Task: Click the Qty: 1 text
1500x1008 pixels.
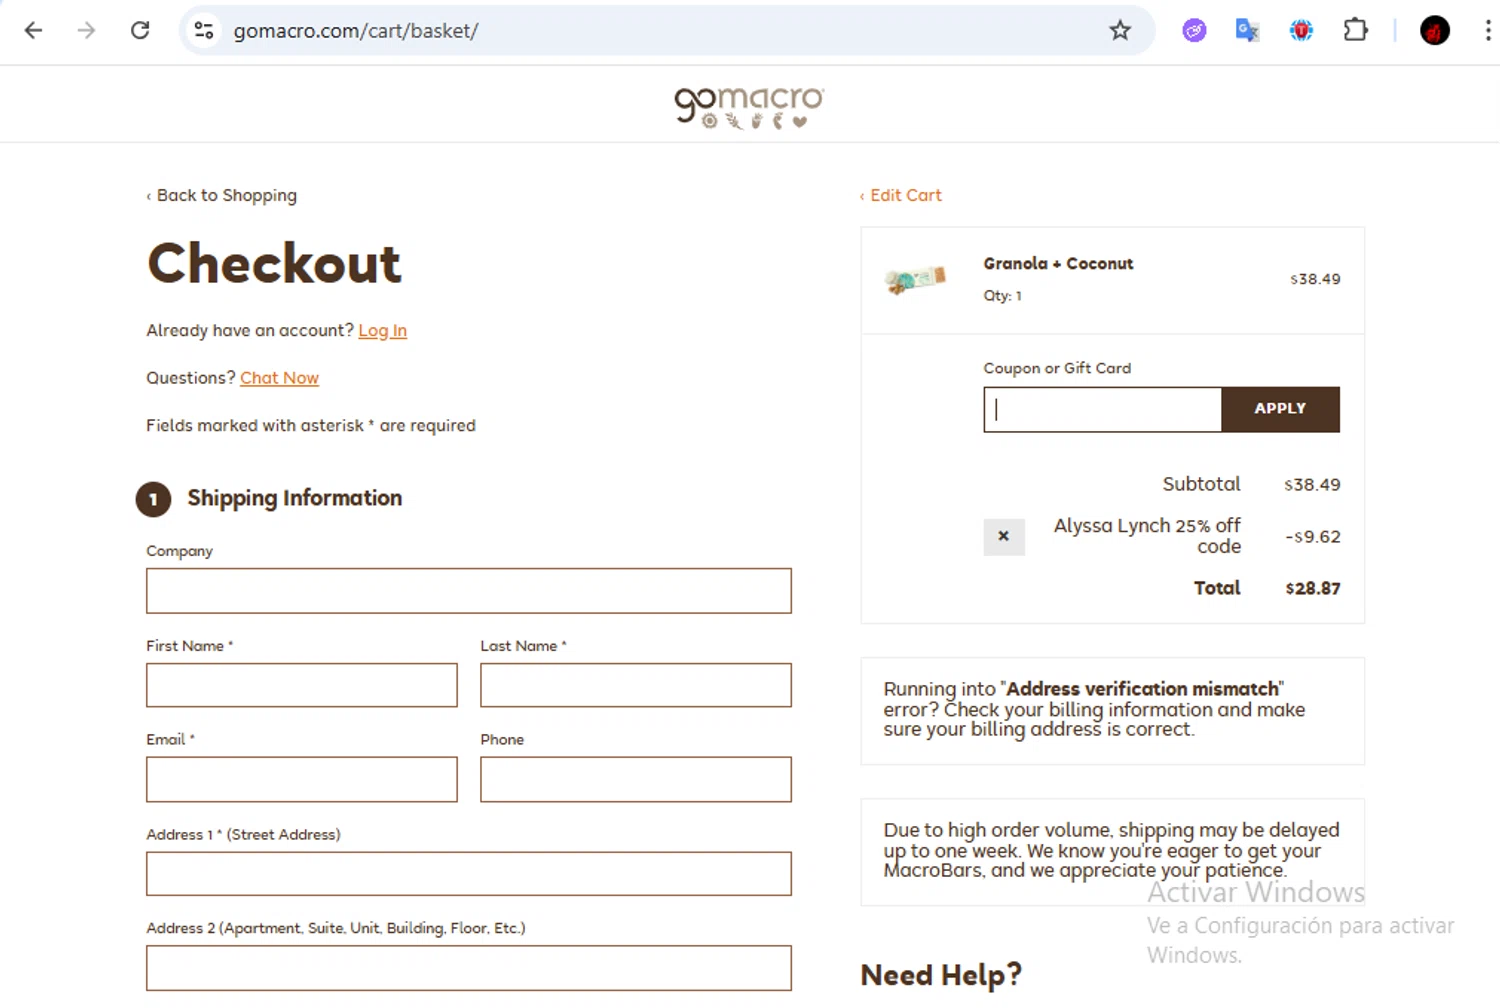Action: [x=1002, y=296]
